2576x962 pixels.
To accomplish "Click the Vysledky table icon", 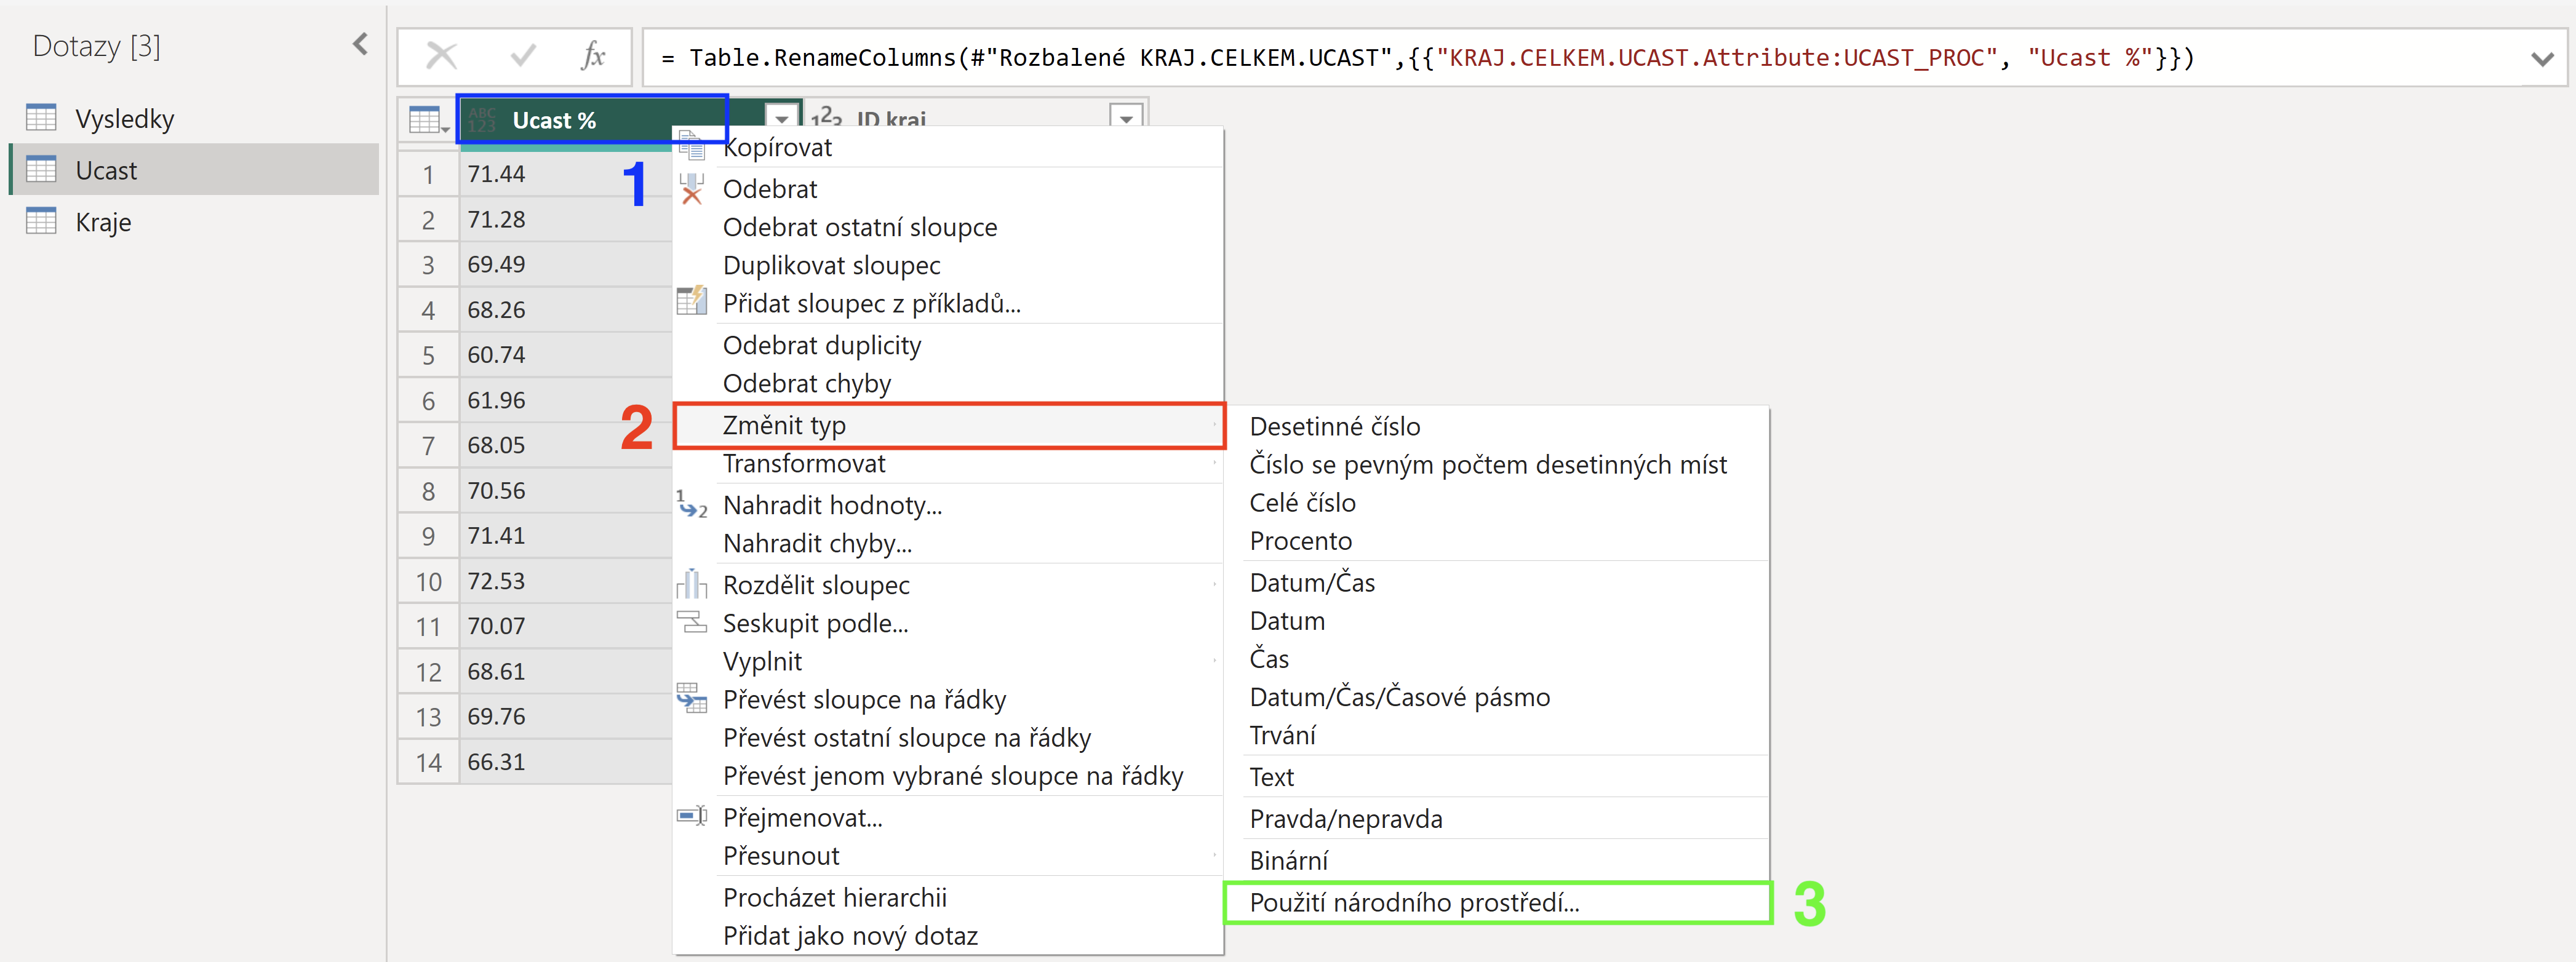I will [41, 118].
